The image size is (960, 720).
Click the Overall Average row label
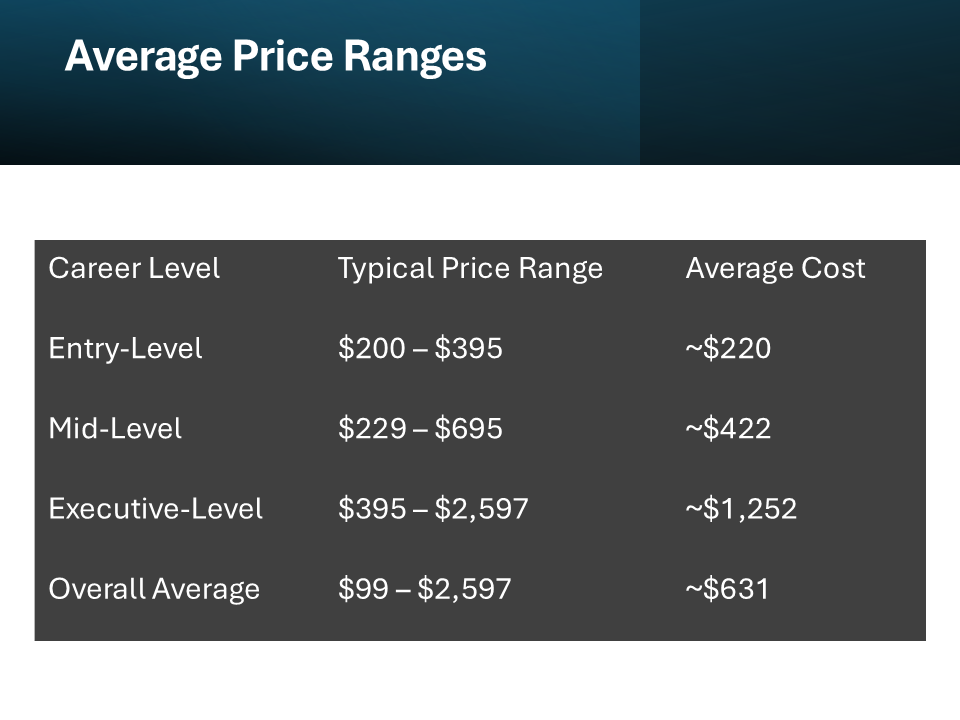154,590
